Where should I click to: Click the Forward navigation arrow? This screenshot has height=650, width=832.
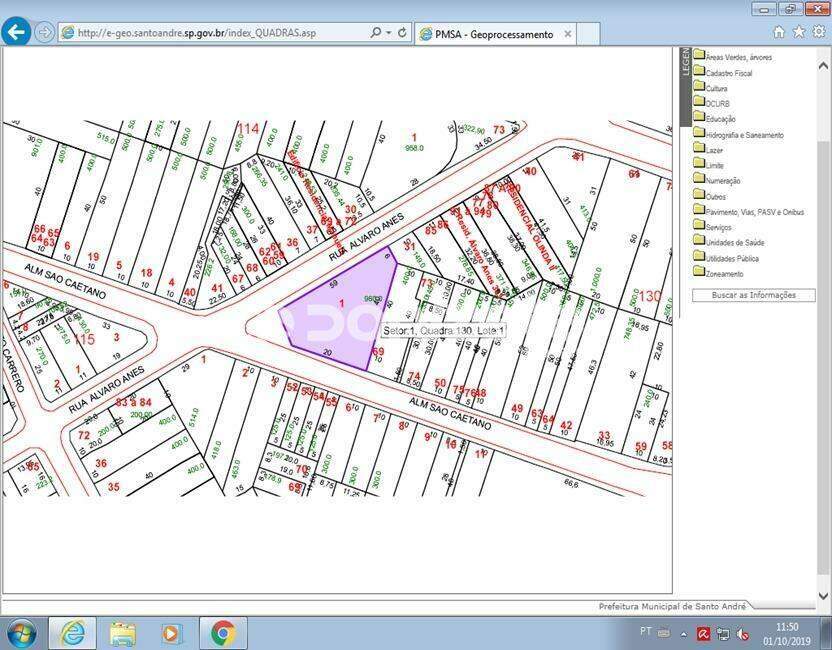point(44,32)
